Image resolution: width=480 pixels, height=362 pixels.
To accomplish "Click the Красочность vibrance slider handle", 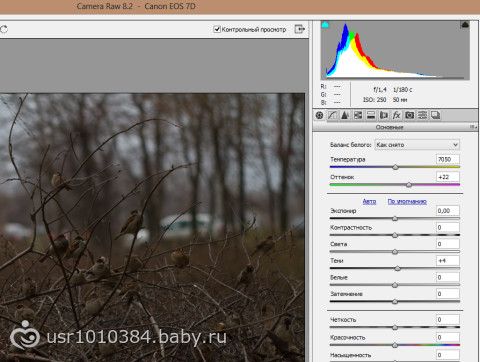I will click(x=395, y=345).
